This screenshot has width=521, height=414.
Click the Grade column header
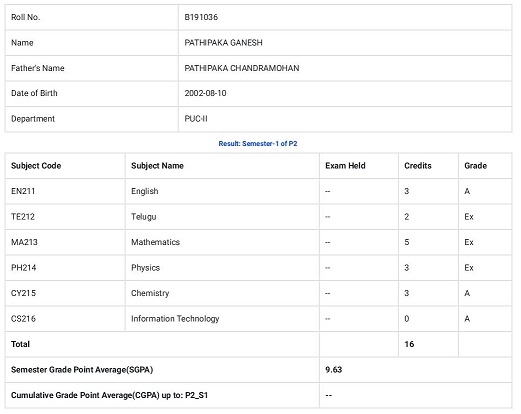point(475,166)
